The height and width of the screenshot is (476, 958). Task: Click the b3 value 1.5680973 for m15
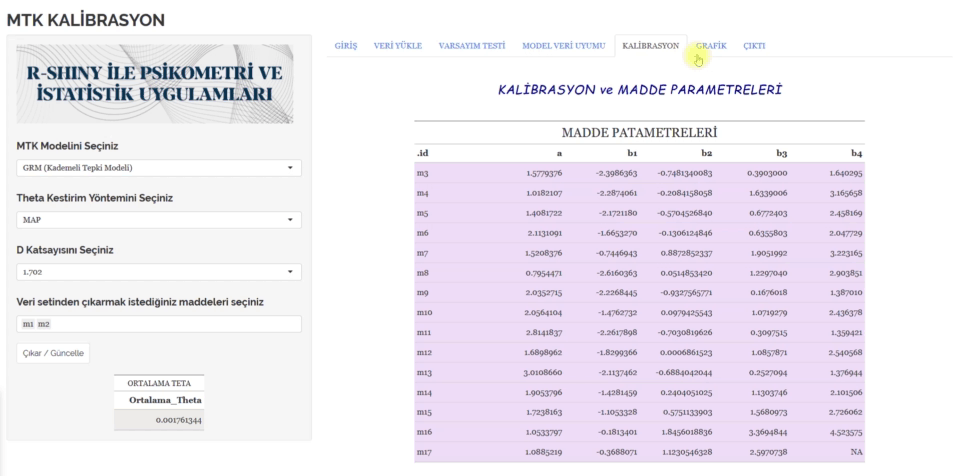[767, 412]
